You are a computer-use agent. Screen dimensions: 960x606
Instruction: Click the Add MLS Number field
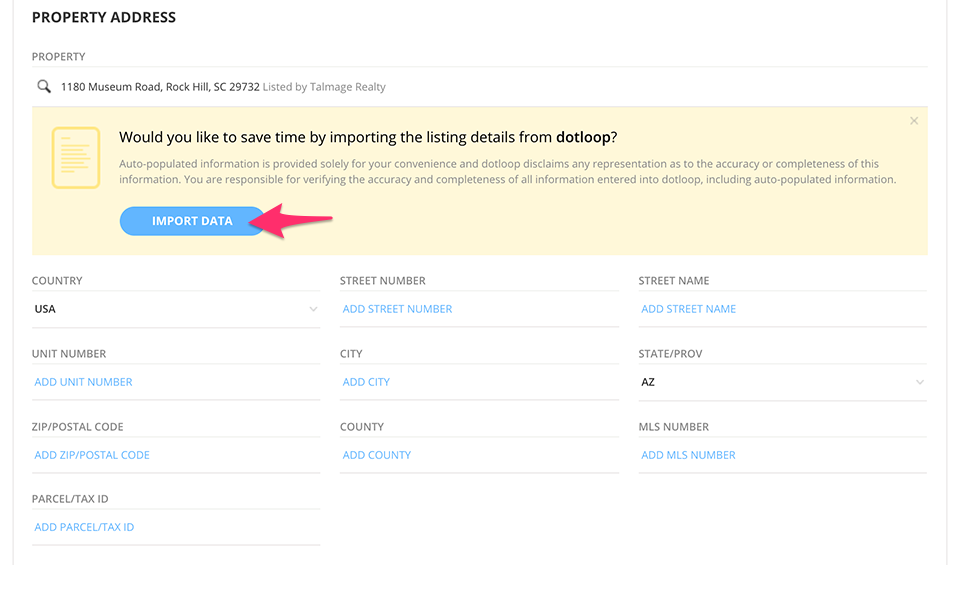tap(688, 455)
